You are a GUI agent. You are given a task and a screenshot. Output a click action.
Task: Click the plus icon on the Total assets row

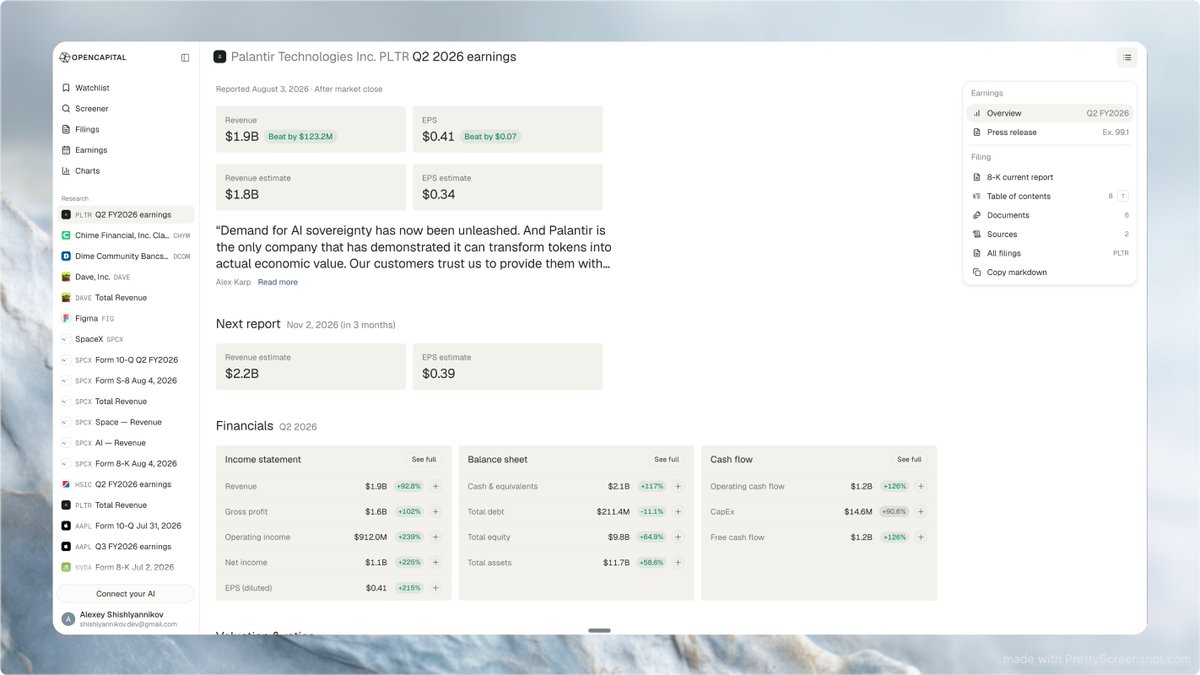pyautogui.click(x=678, y=563)
